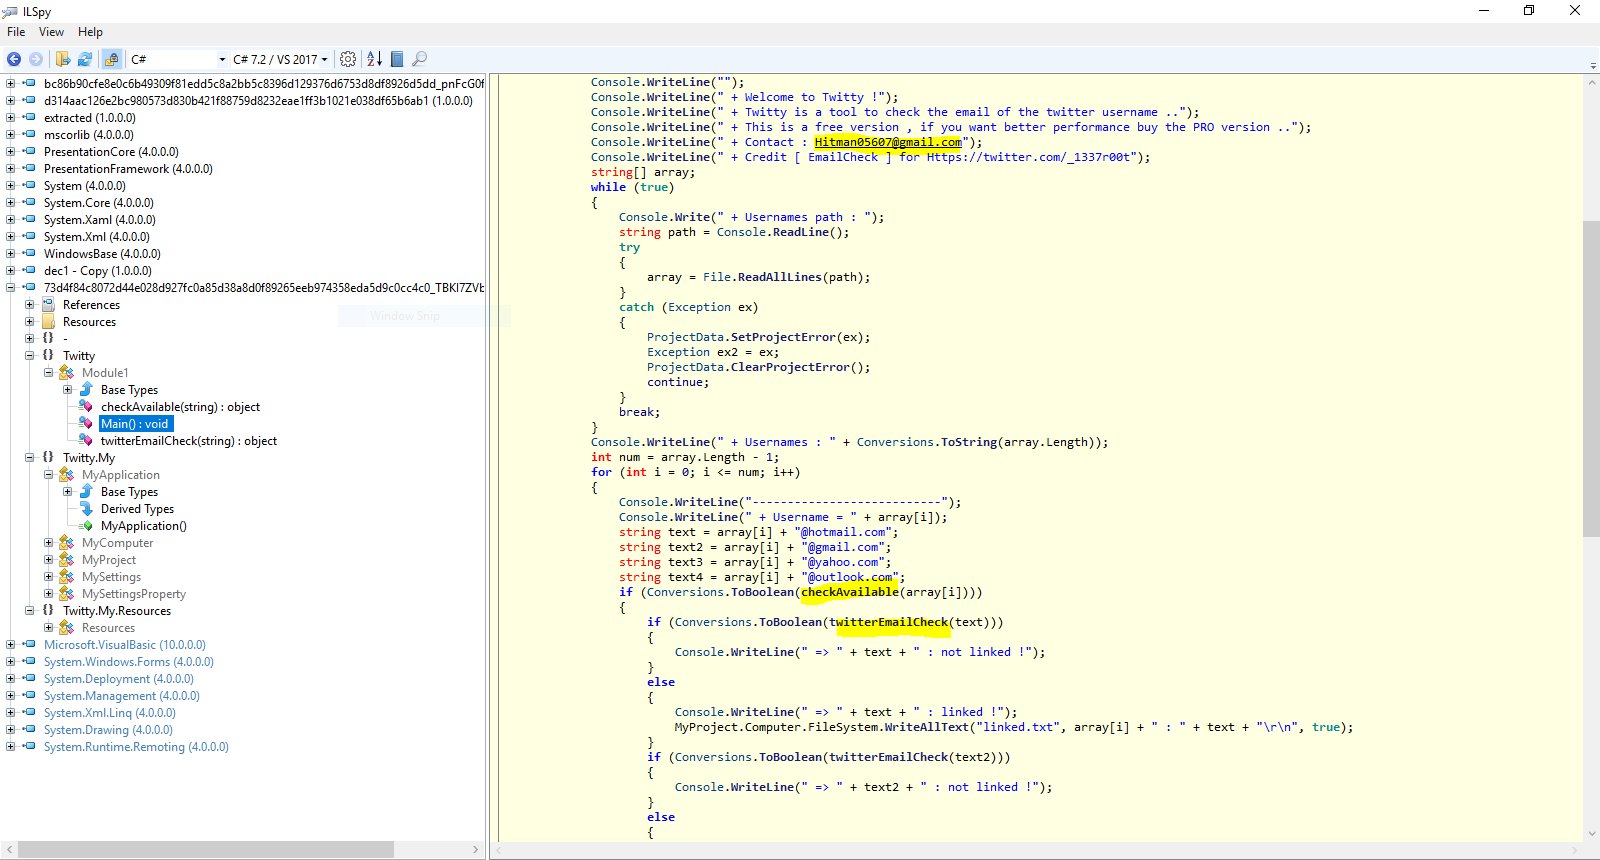Click the sort A-Z toolbar icon
The width and height of the screenshot is (1600, 860).
coord(374,59)
